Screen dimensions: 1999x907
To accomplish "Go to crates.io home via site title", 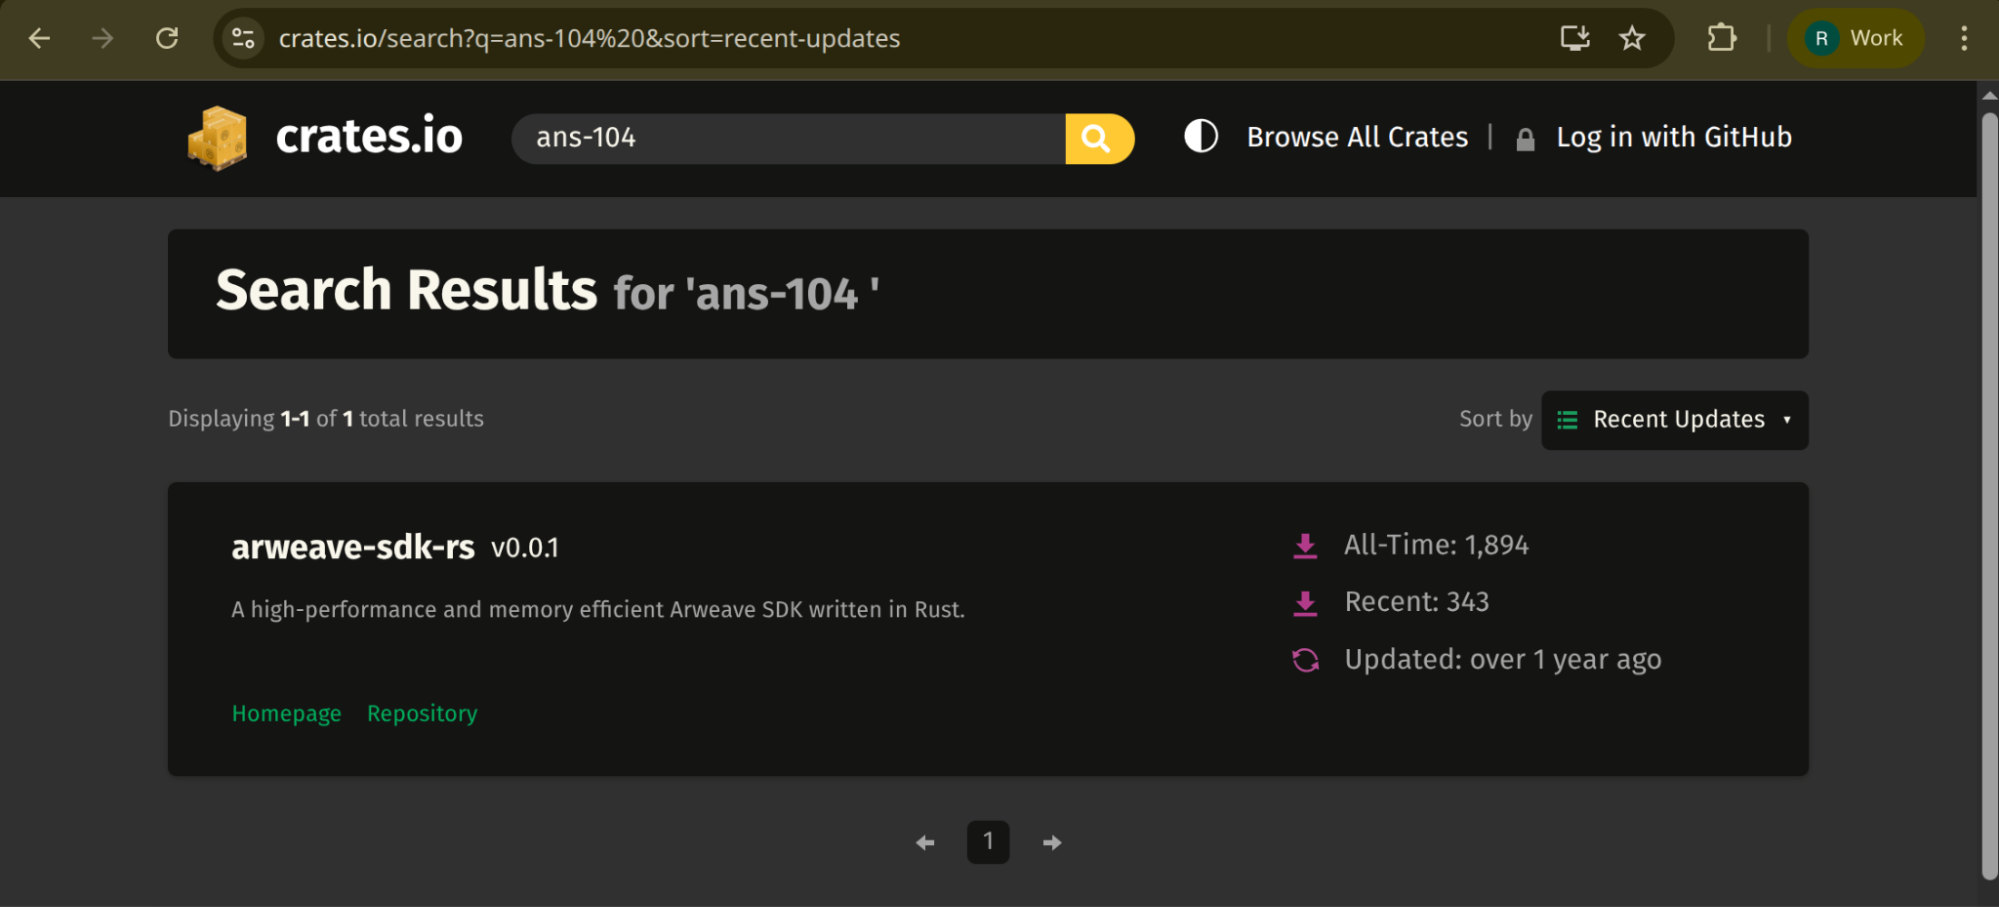I will [369, 136].
